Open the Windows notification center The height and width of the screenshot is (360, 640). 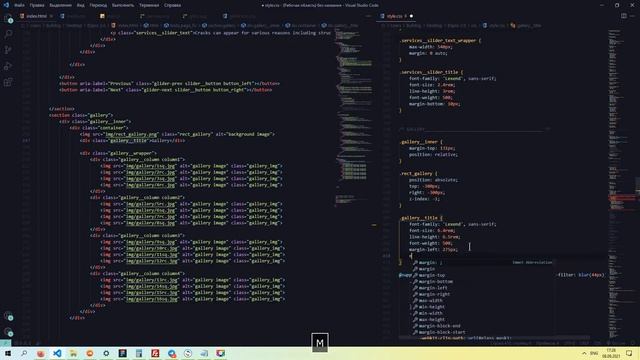click(629, 353)
